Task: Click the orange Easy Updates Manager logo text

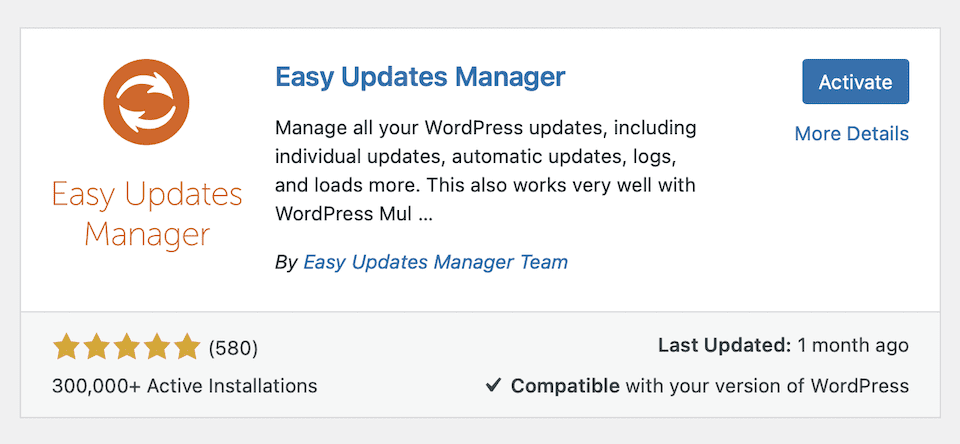Action: point(147,213)
